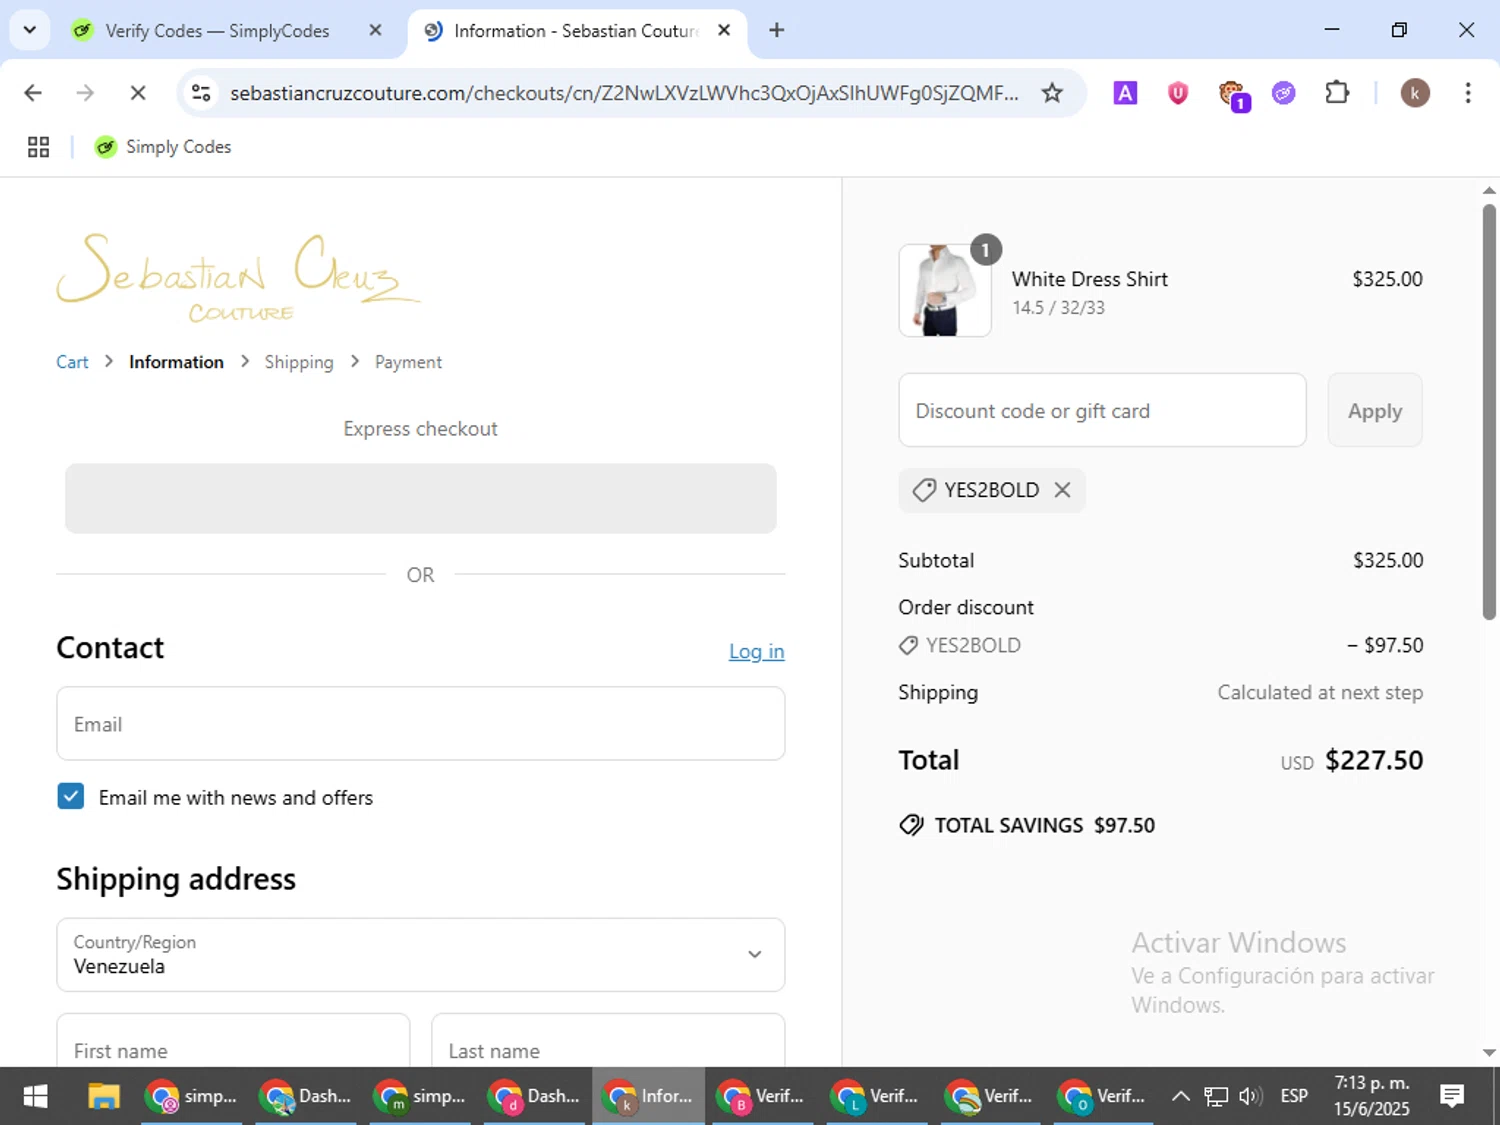1500x1125 pixels.
Task: Focus the Discount code or gift card field
Action: click(x=1102, y=410)
